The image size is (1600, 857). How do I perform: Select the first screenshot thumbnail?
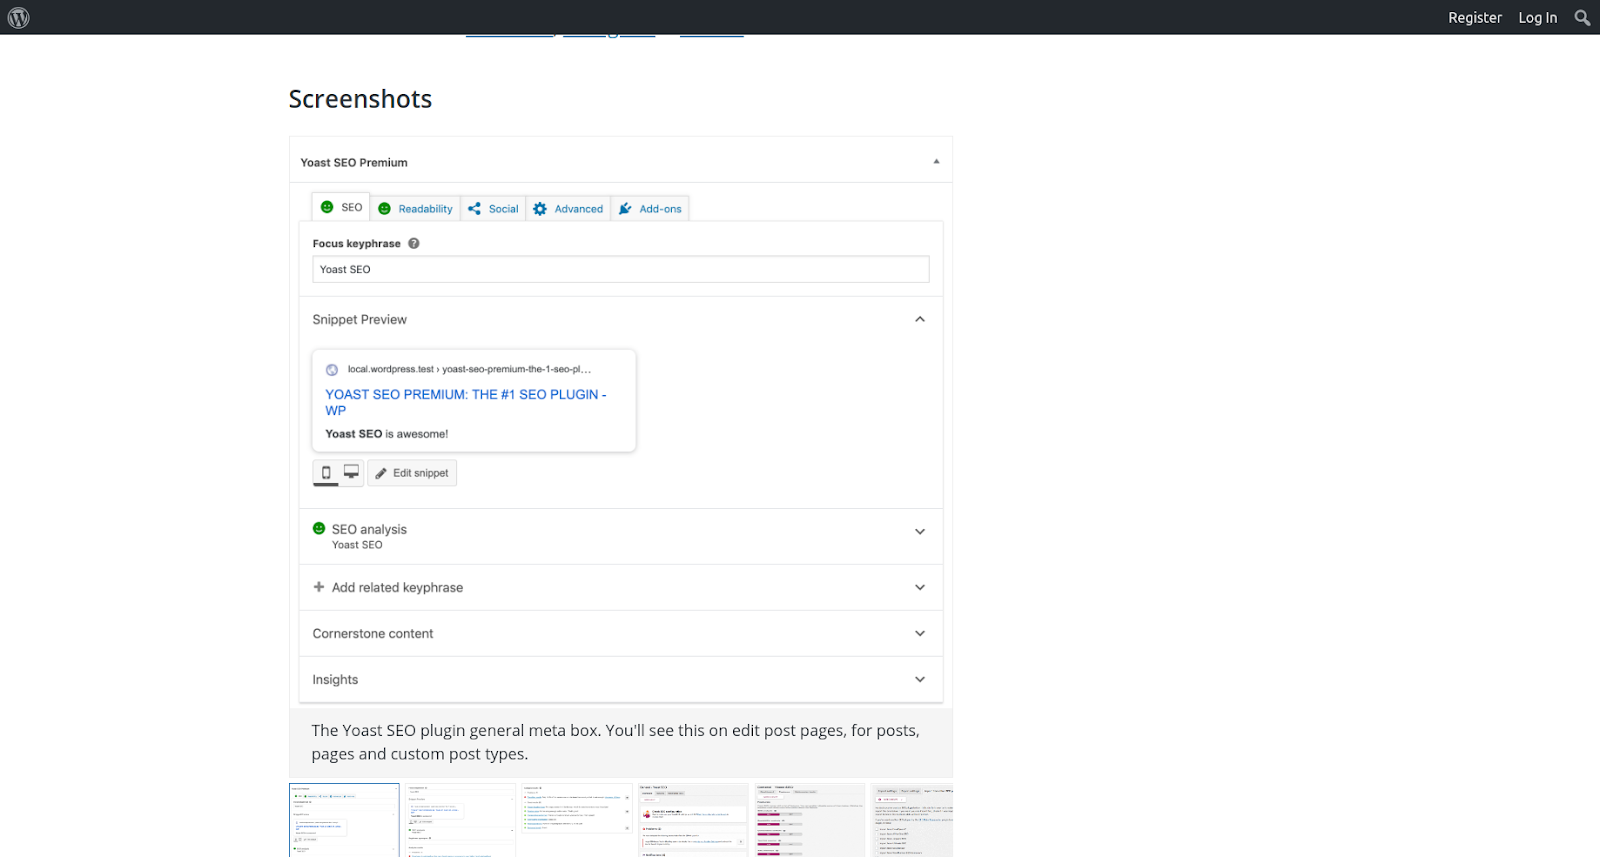(344, 820)
